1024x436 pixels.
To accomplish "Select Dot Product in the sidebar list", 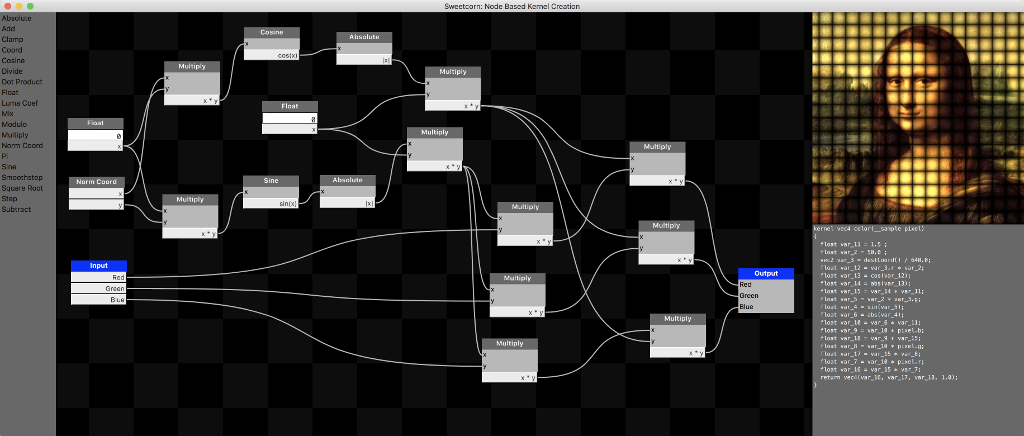I will click(x=22, y=82).
